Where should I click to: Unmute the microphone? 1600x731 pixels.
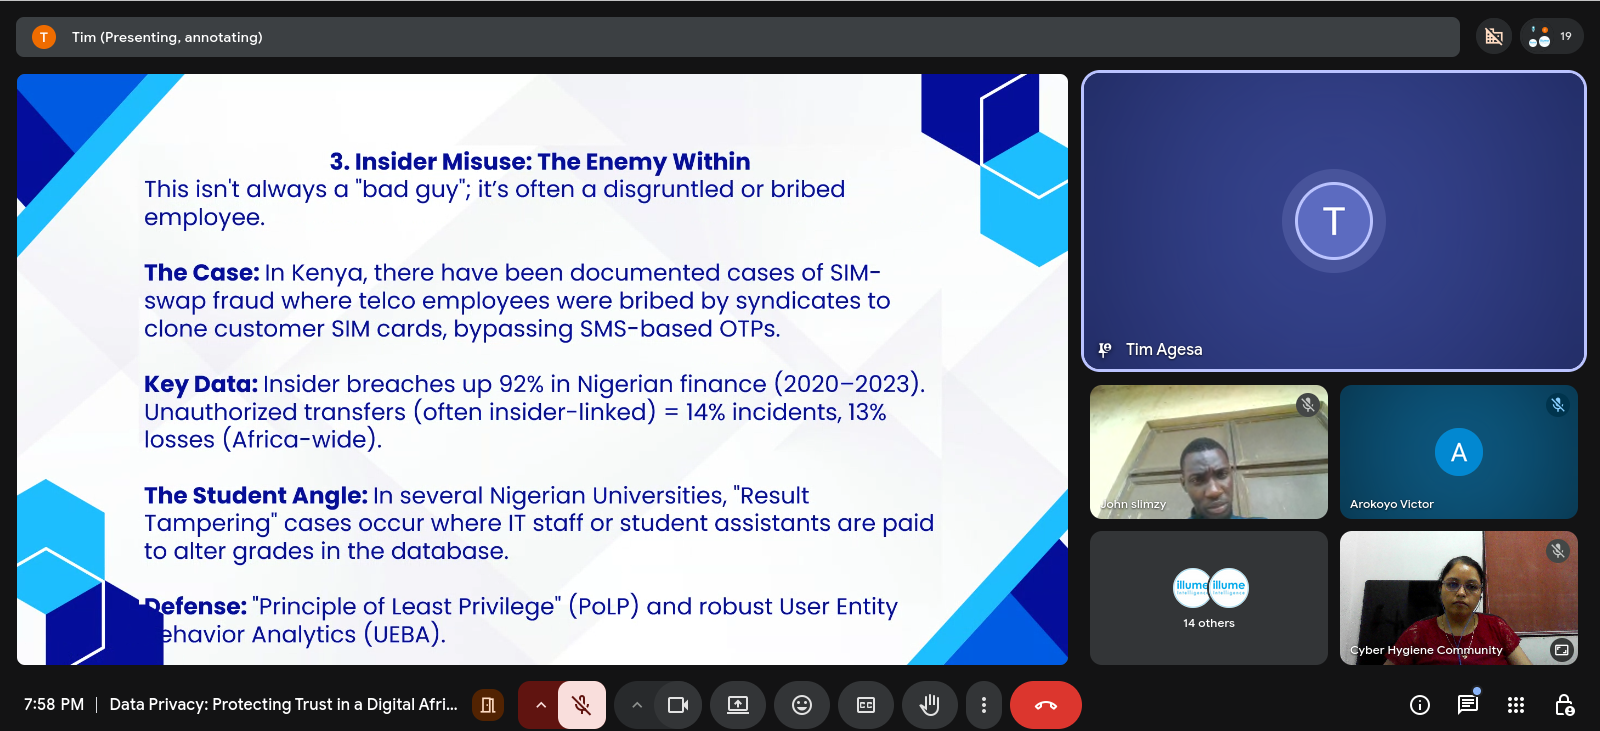(x=581, y=705)
